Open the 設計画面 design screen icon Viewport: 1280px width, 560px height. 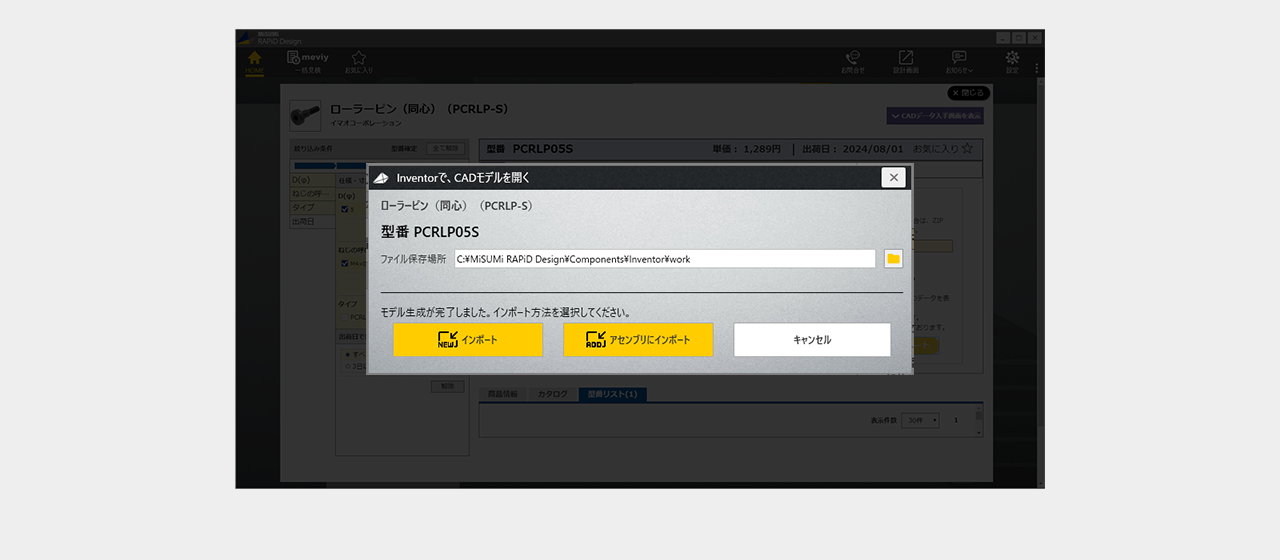[x=905, y=62]
